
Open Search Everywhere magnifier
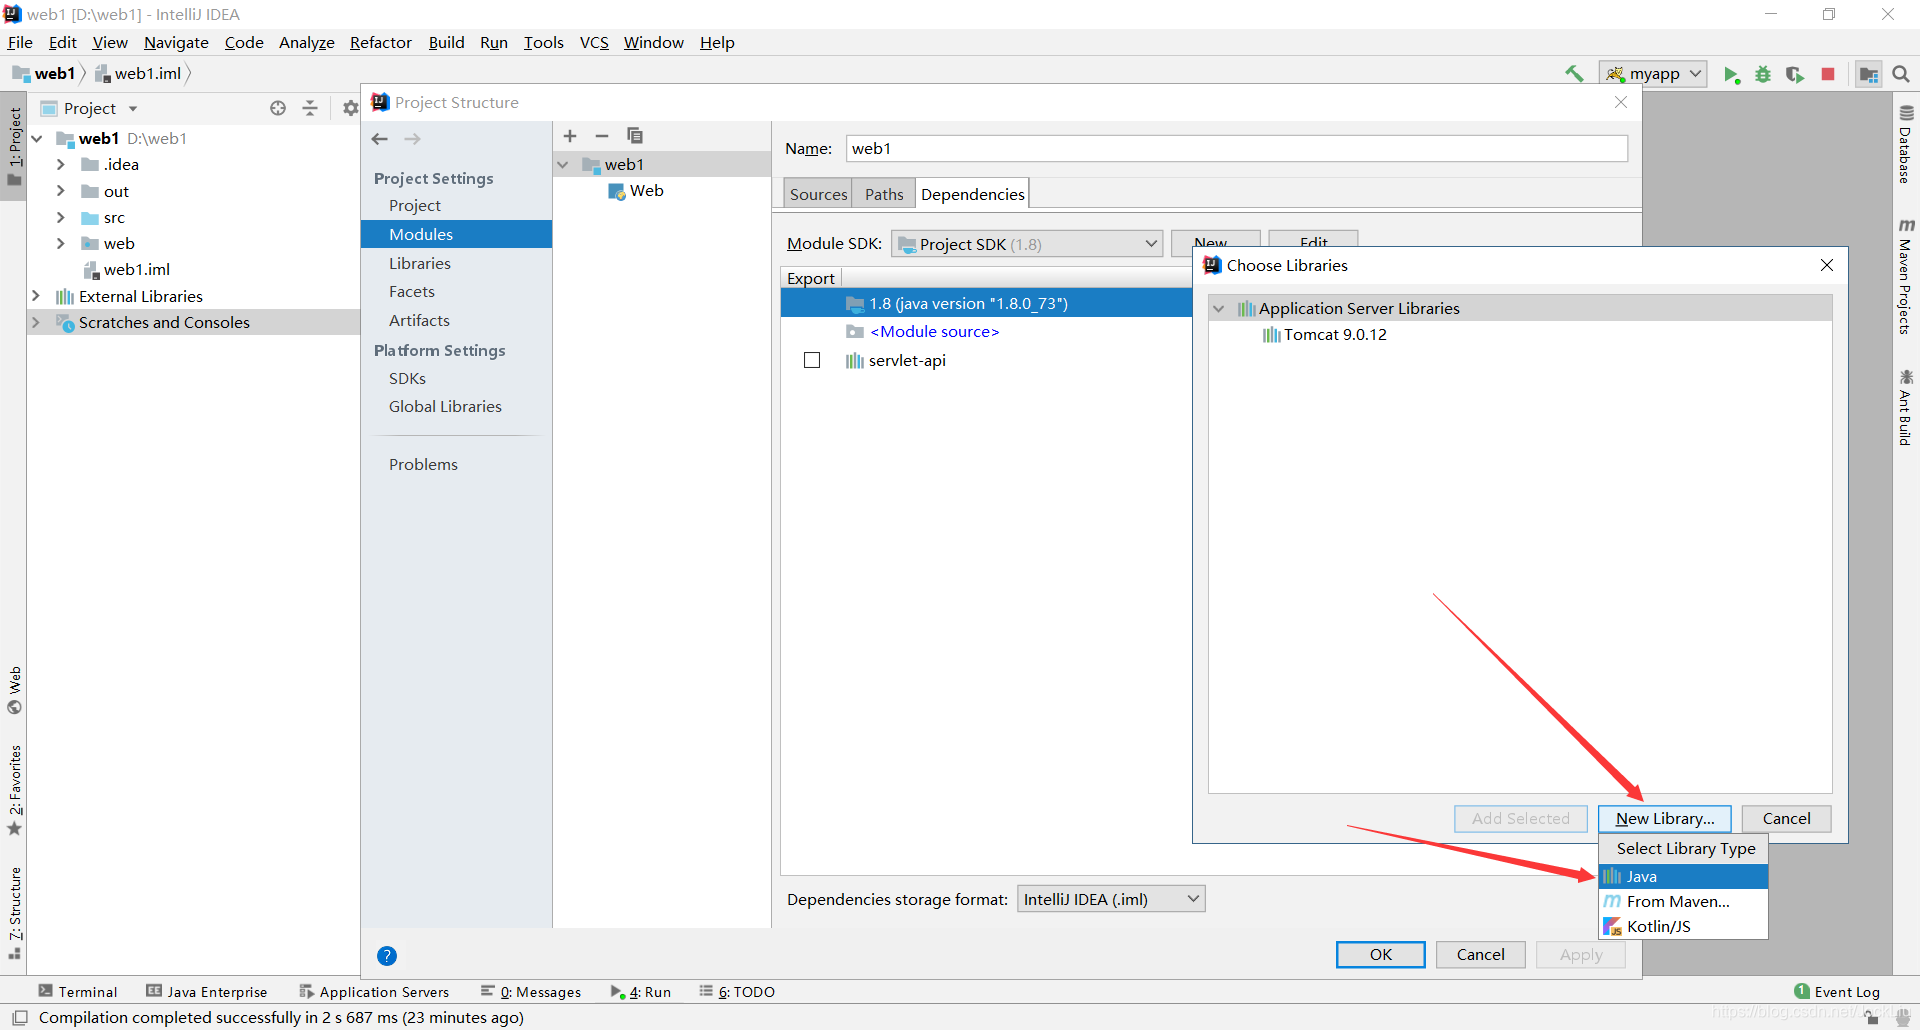click(x=1901, y=74)
